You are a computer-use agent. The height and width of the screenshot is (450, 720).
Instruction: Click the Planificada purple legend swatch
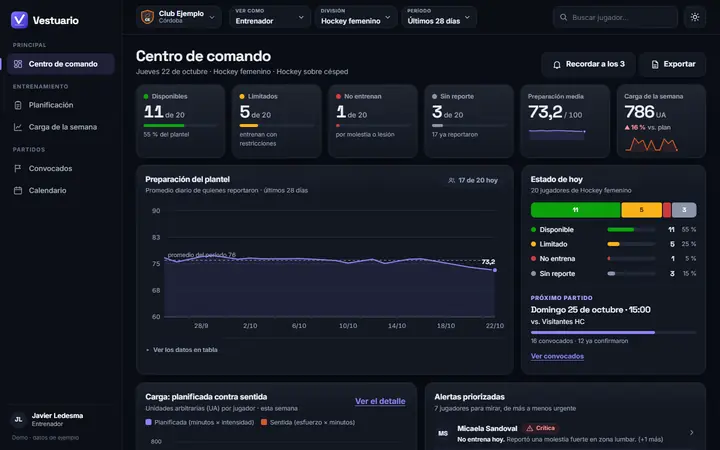pyautogui.click(x=148, y=422)
